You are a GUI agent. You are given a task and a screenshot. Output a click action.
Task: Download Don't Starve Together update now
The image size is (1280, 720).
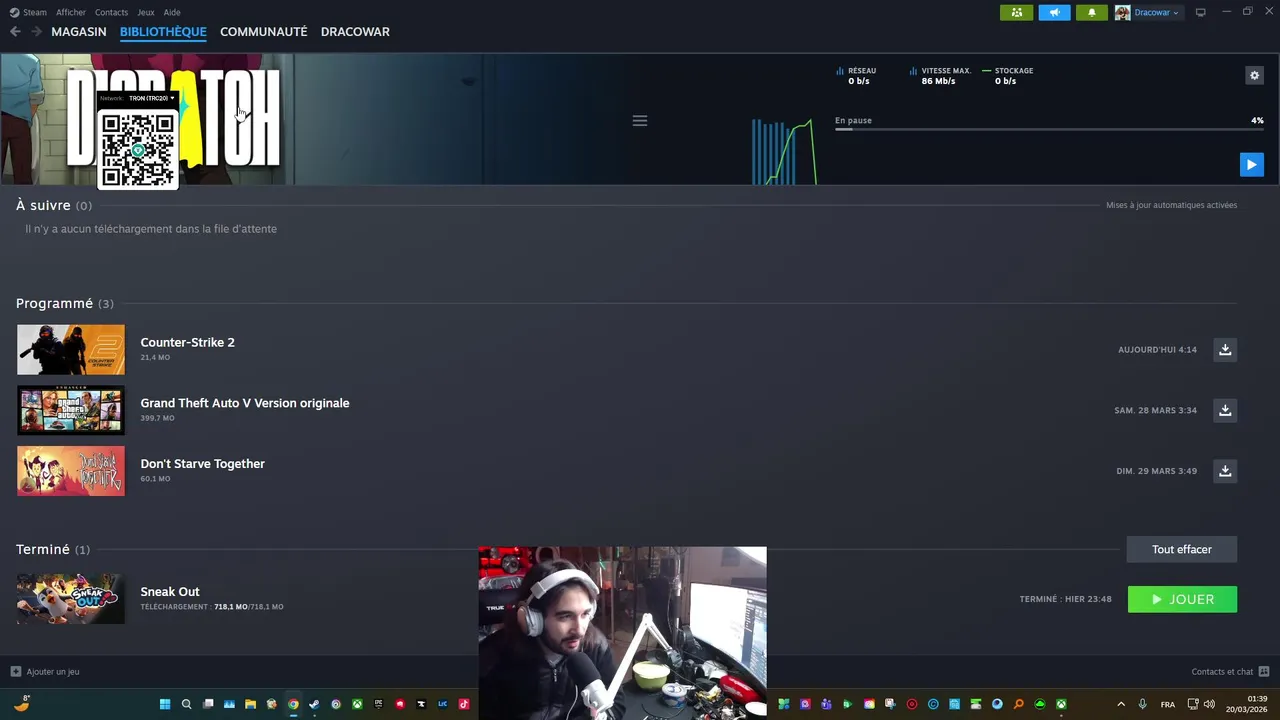click(x=1225, y=470)
